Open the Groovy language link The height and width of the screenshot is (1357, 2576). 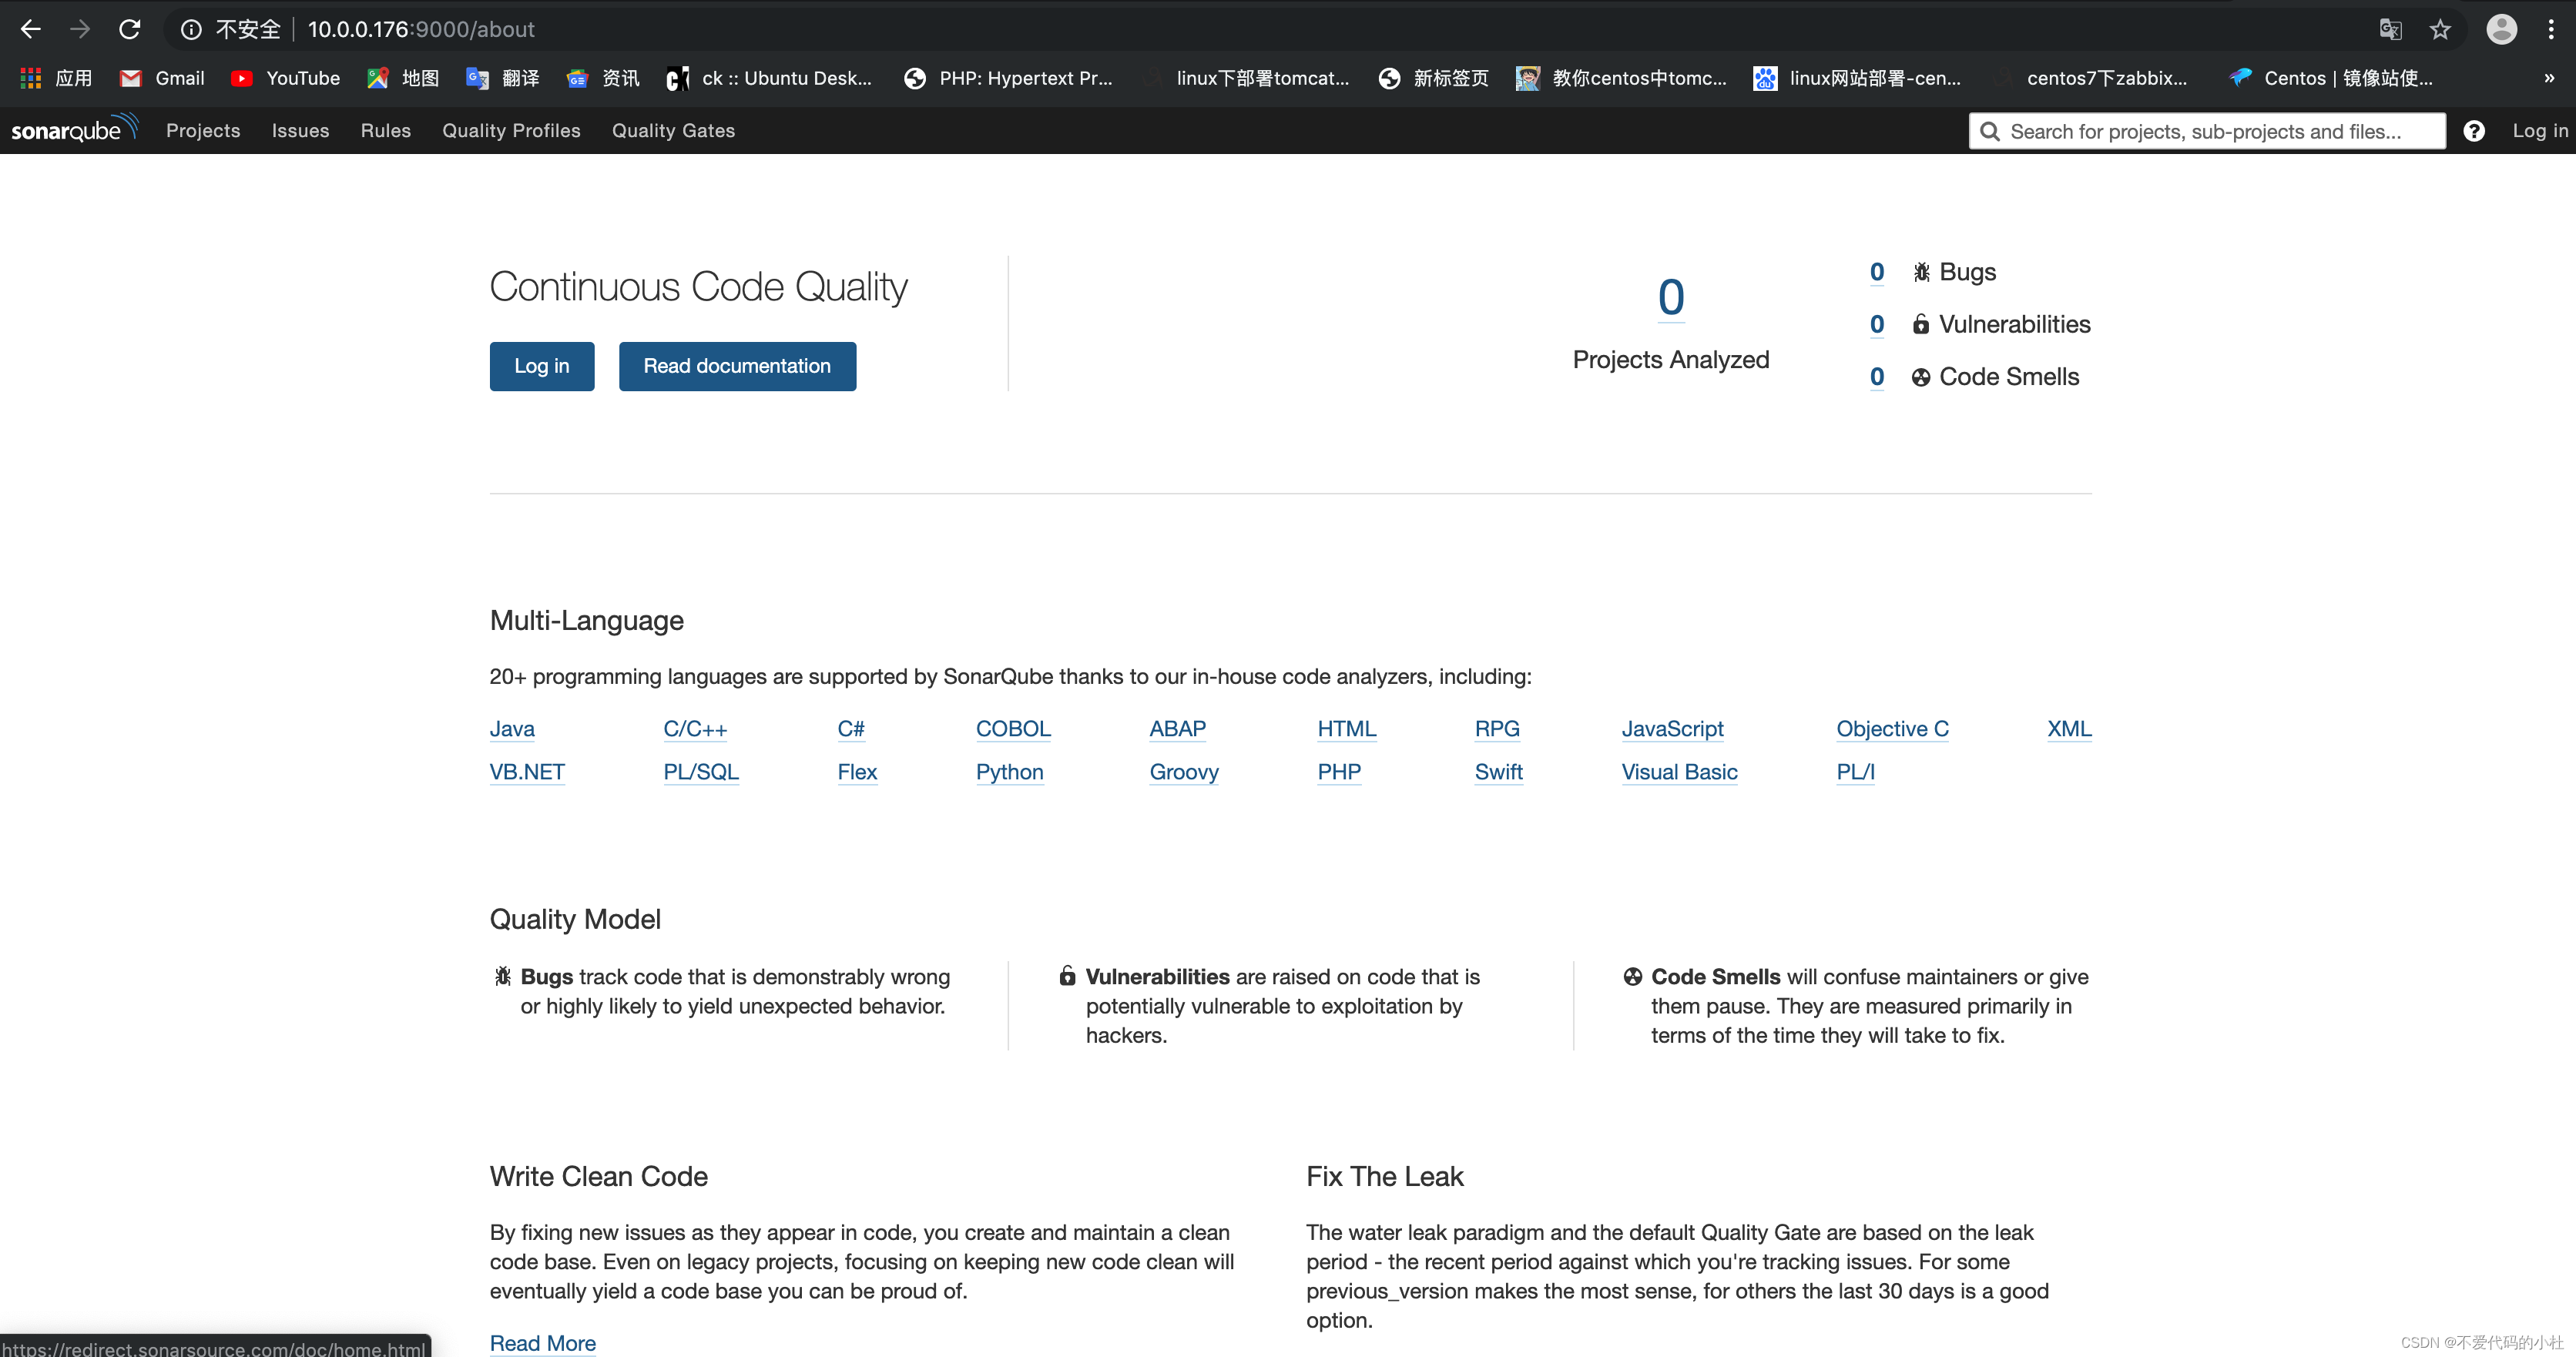pyautogui.click(x=1184, y=772)
